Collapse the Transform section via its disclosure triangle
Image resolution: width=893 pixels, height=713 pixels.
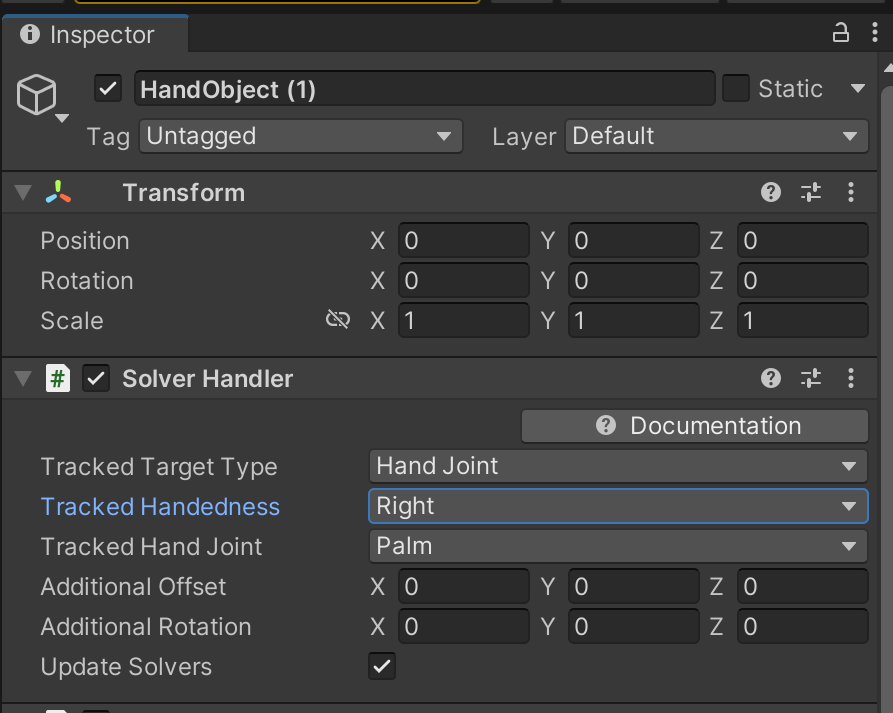pos(22,192)
